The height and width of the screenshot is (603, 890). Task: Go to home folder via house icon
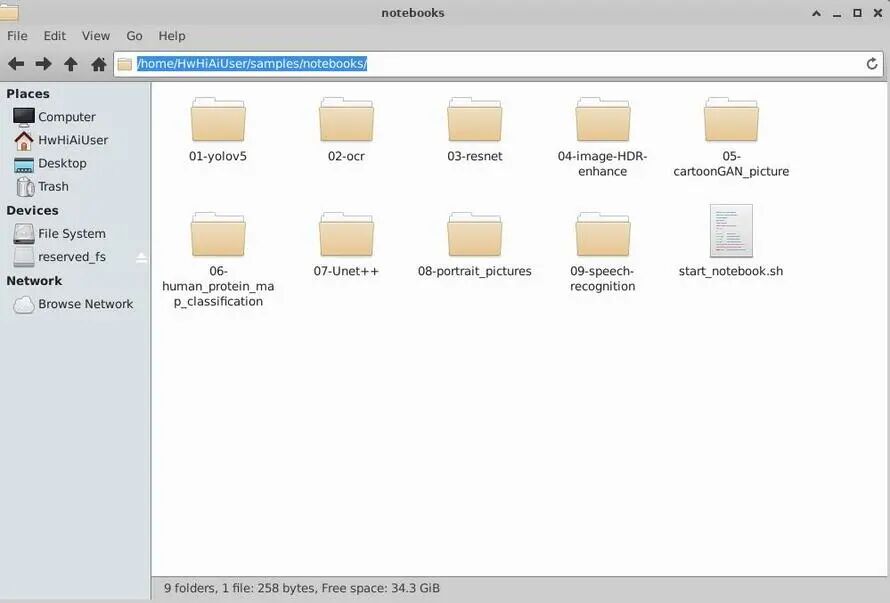[x=99, y=64]
